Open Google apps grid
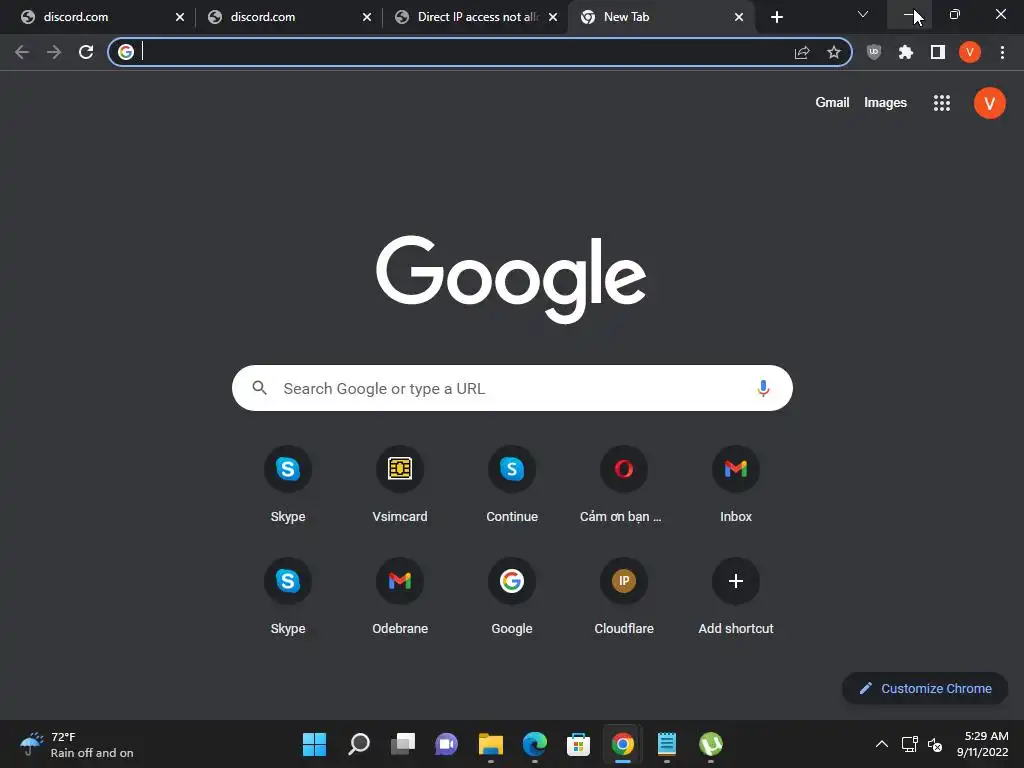1024x768 pixels. [942, 103]
